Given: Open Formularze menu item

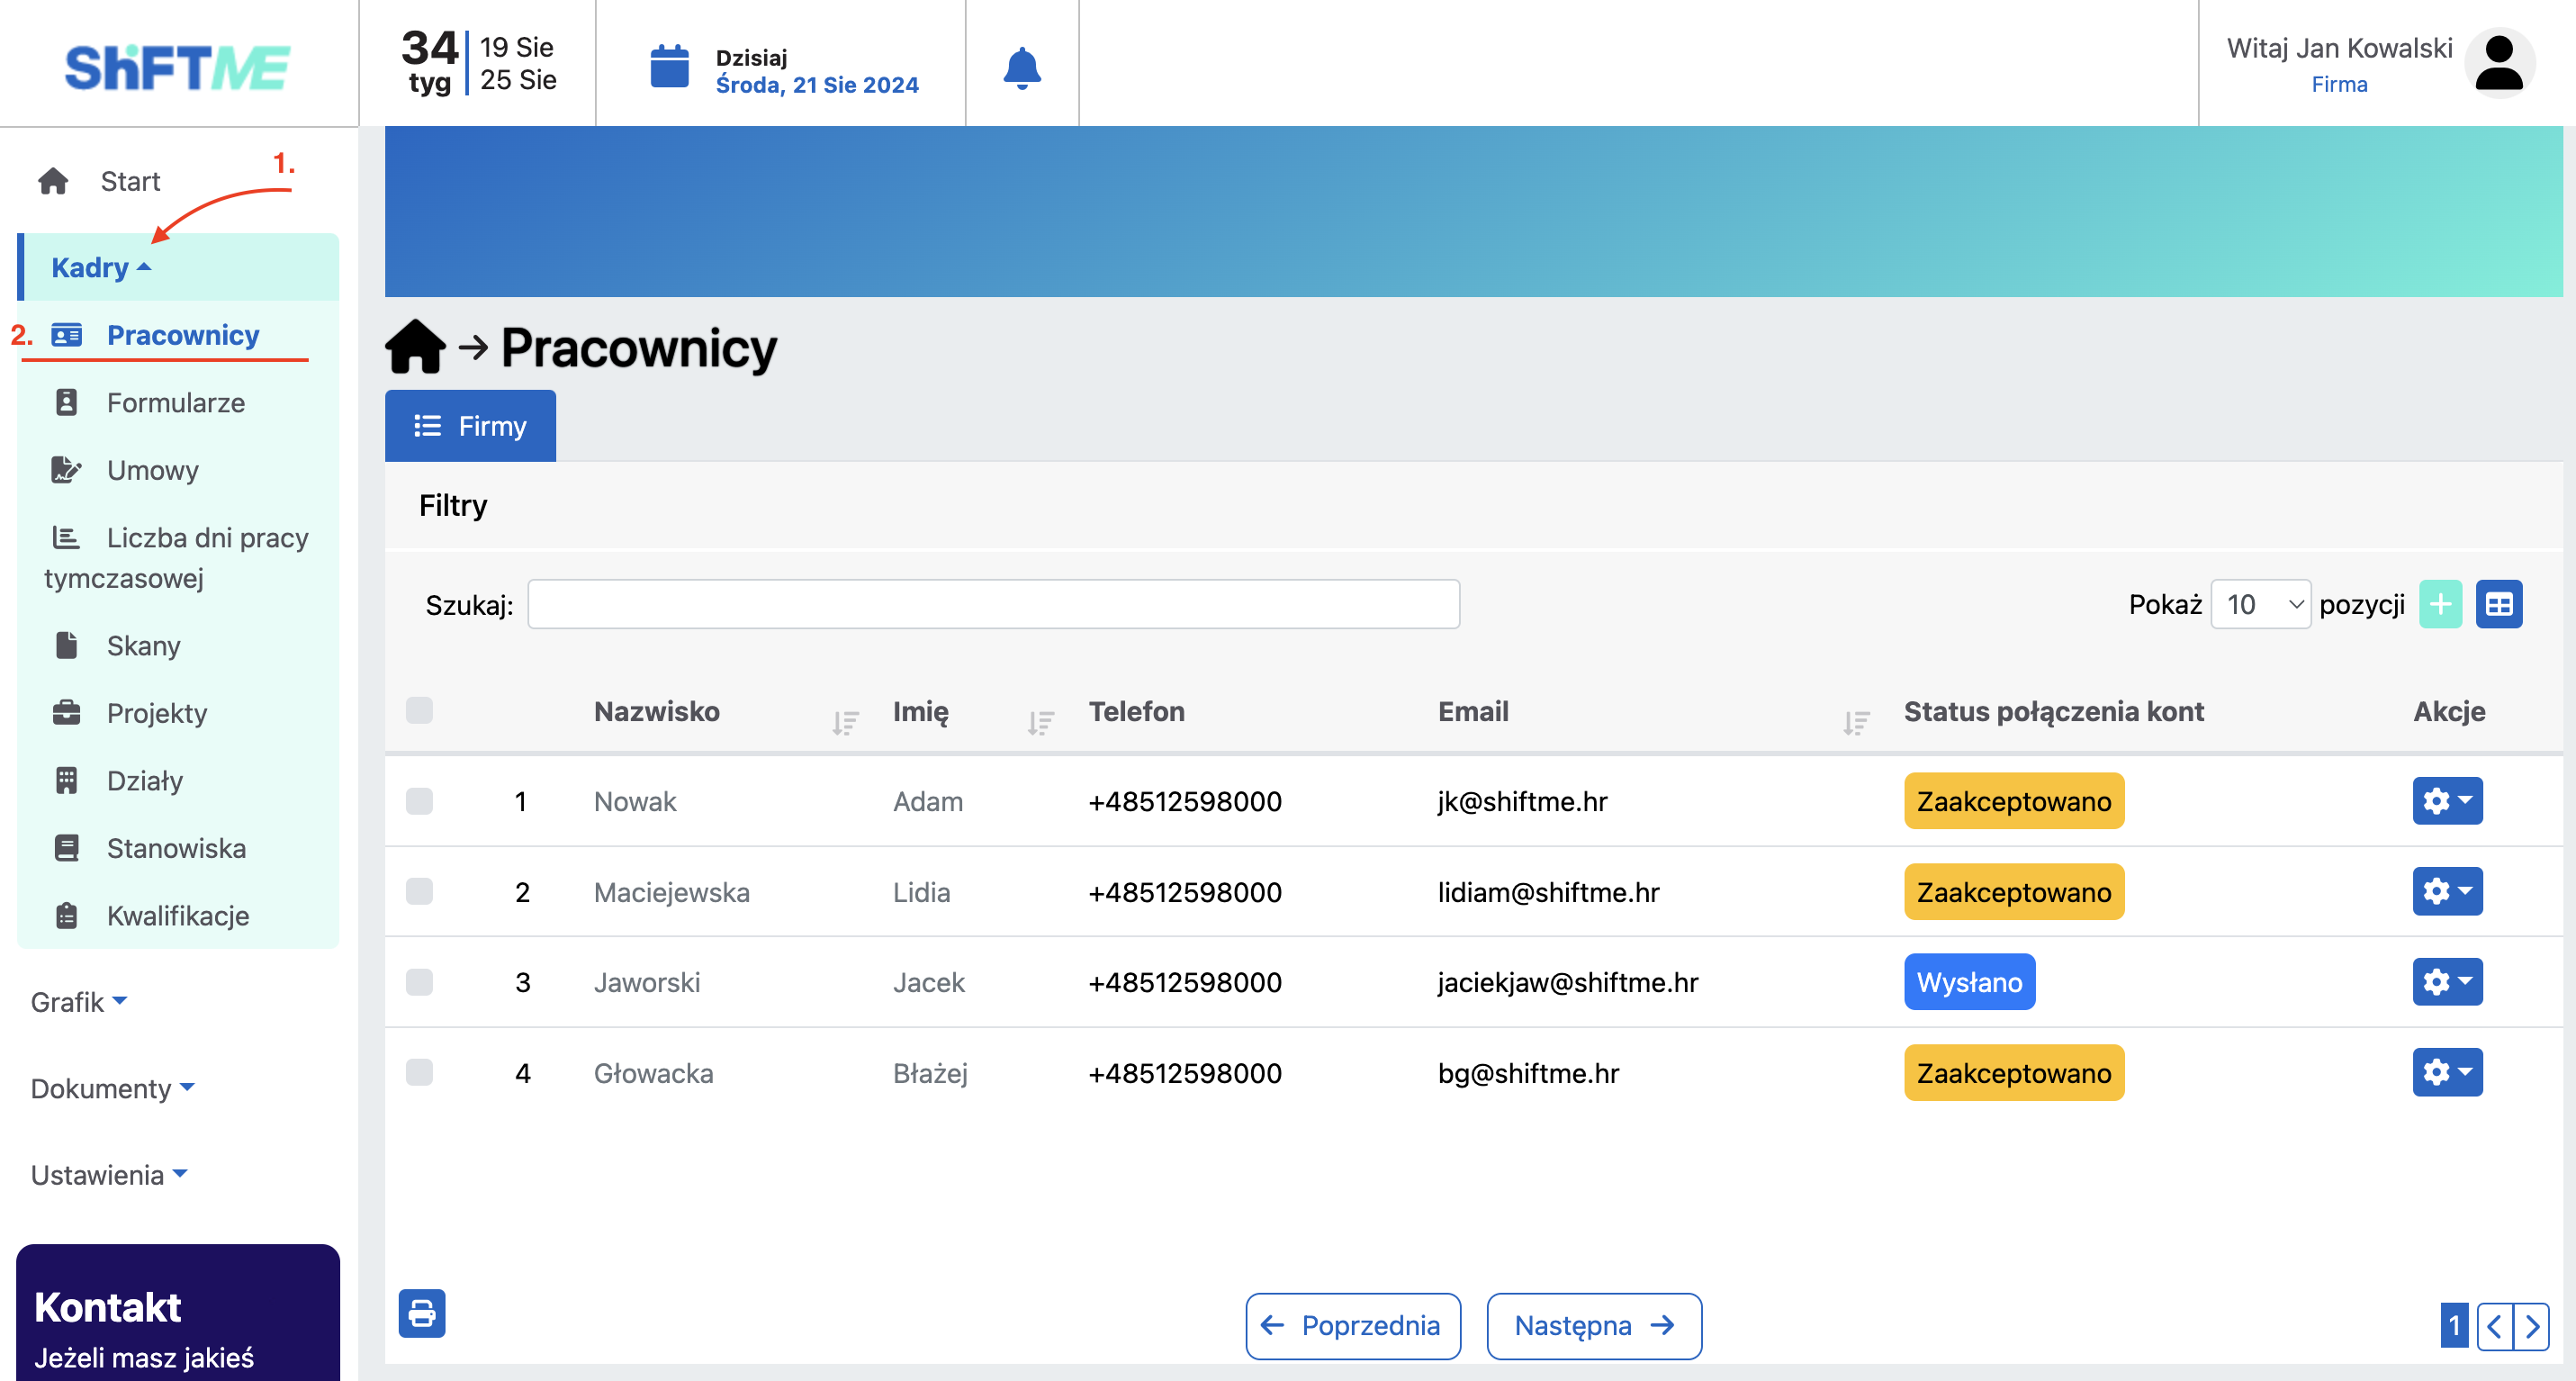Looking at the screenshot, I should pos(176,402).
